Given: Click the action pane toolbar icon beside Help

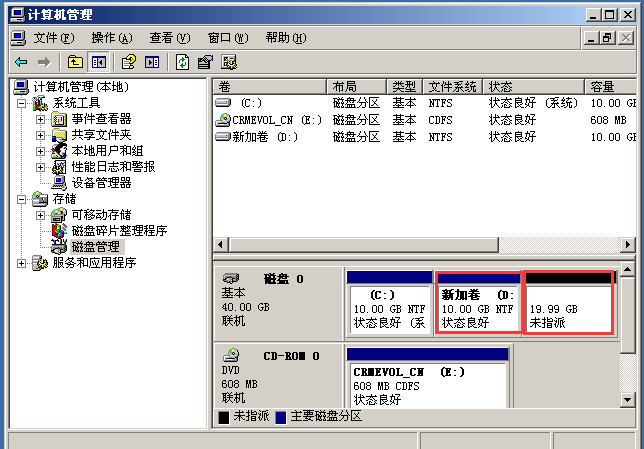Looking at the screenshot, I should (152, 62).
